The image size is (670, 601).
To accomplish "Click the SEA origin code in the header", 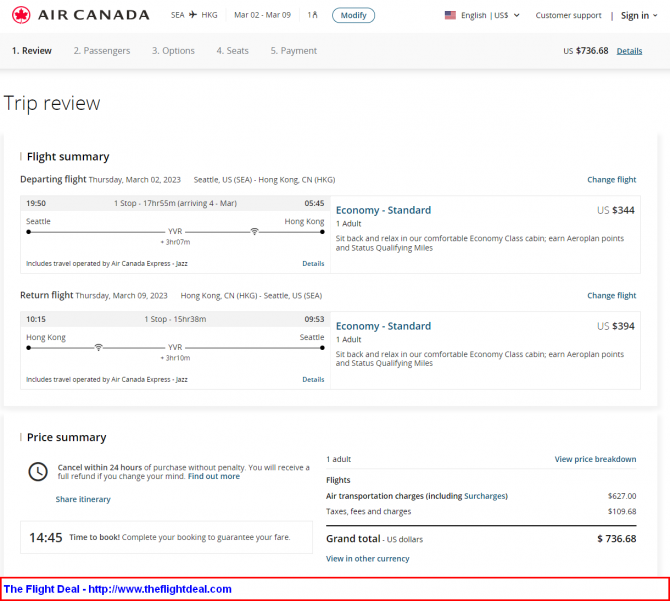I will pyautogui.click(x=178, y=15).
